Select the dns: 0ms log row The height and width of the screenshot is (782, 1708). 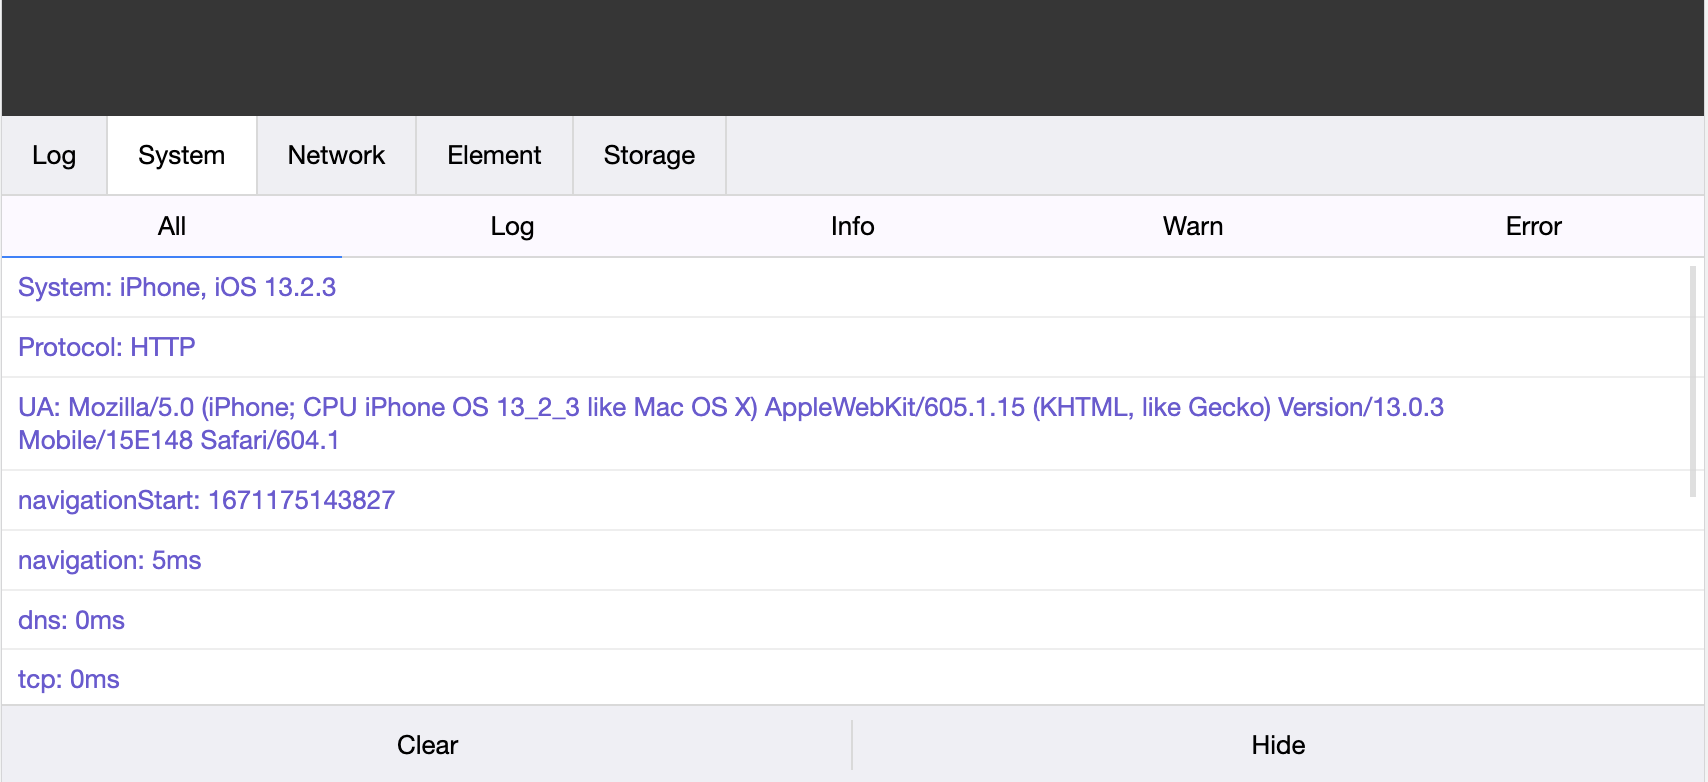click(72, 620)
